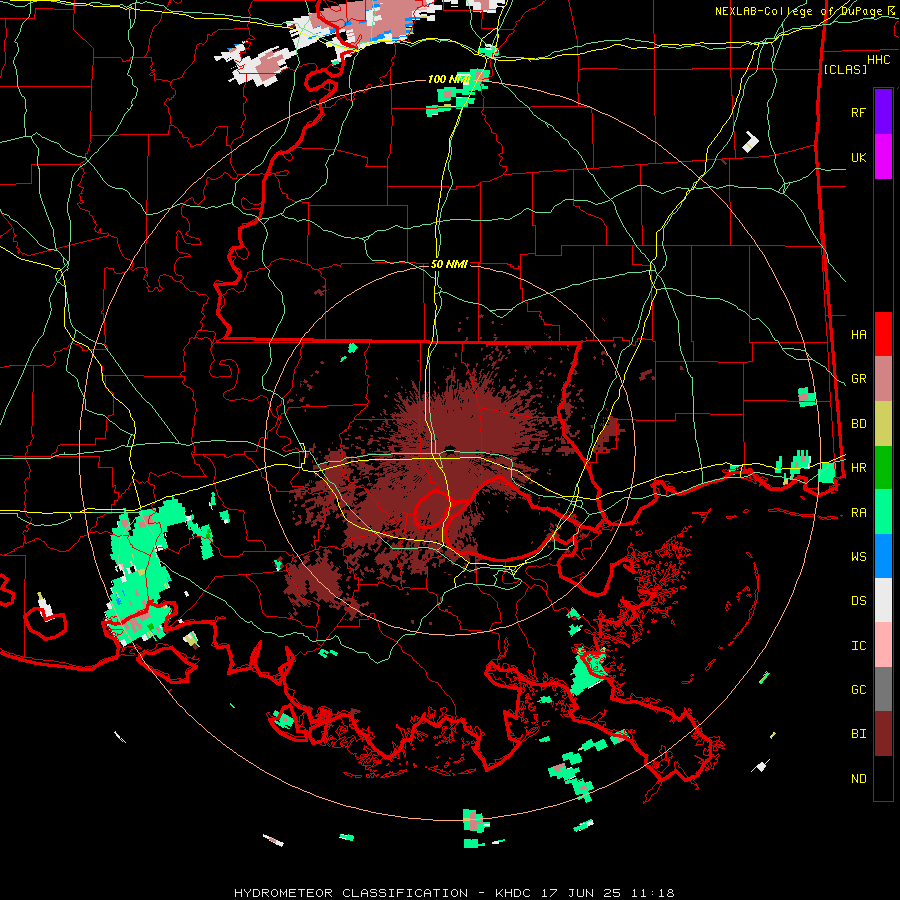Click the UK legend label

click(858, 157)
